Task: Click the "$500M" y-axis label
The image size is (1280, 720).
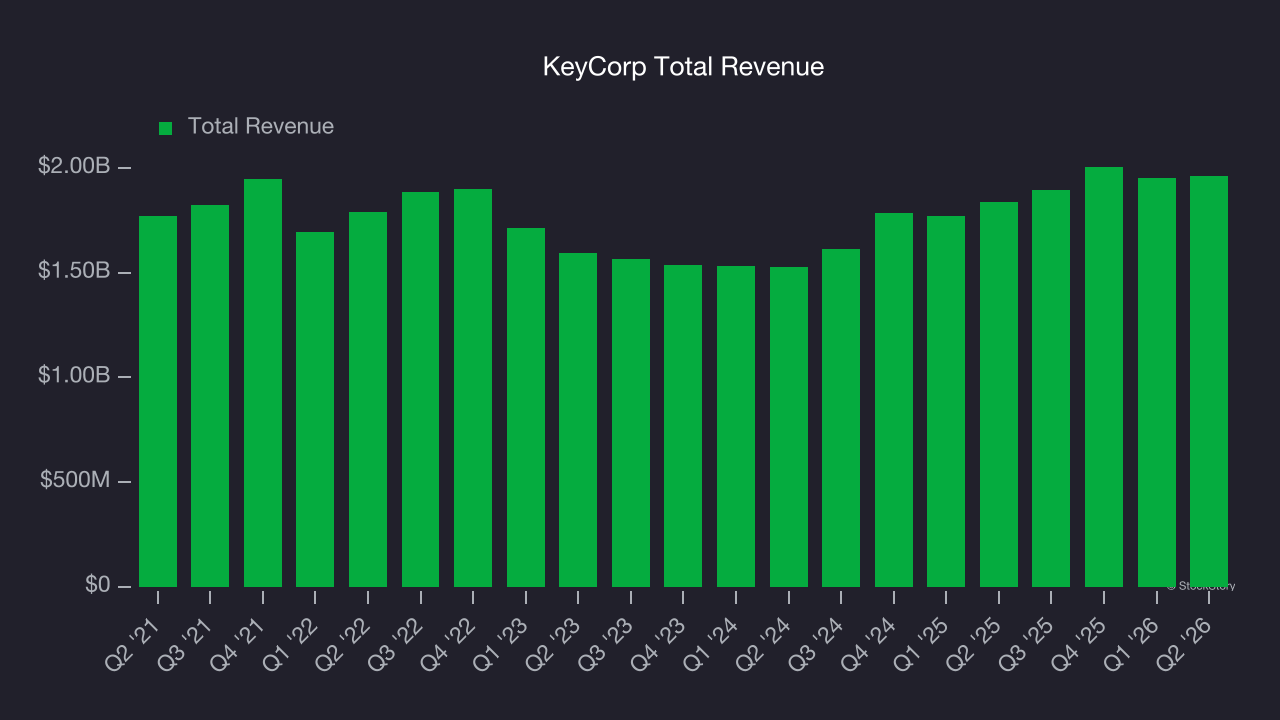Action: [75, 481]
